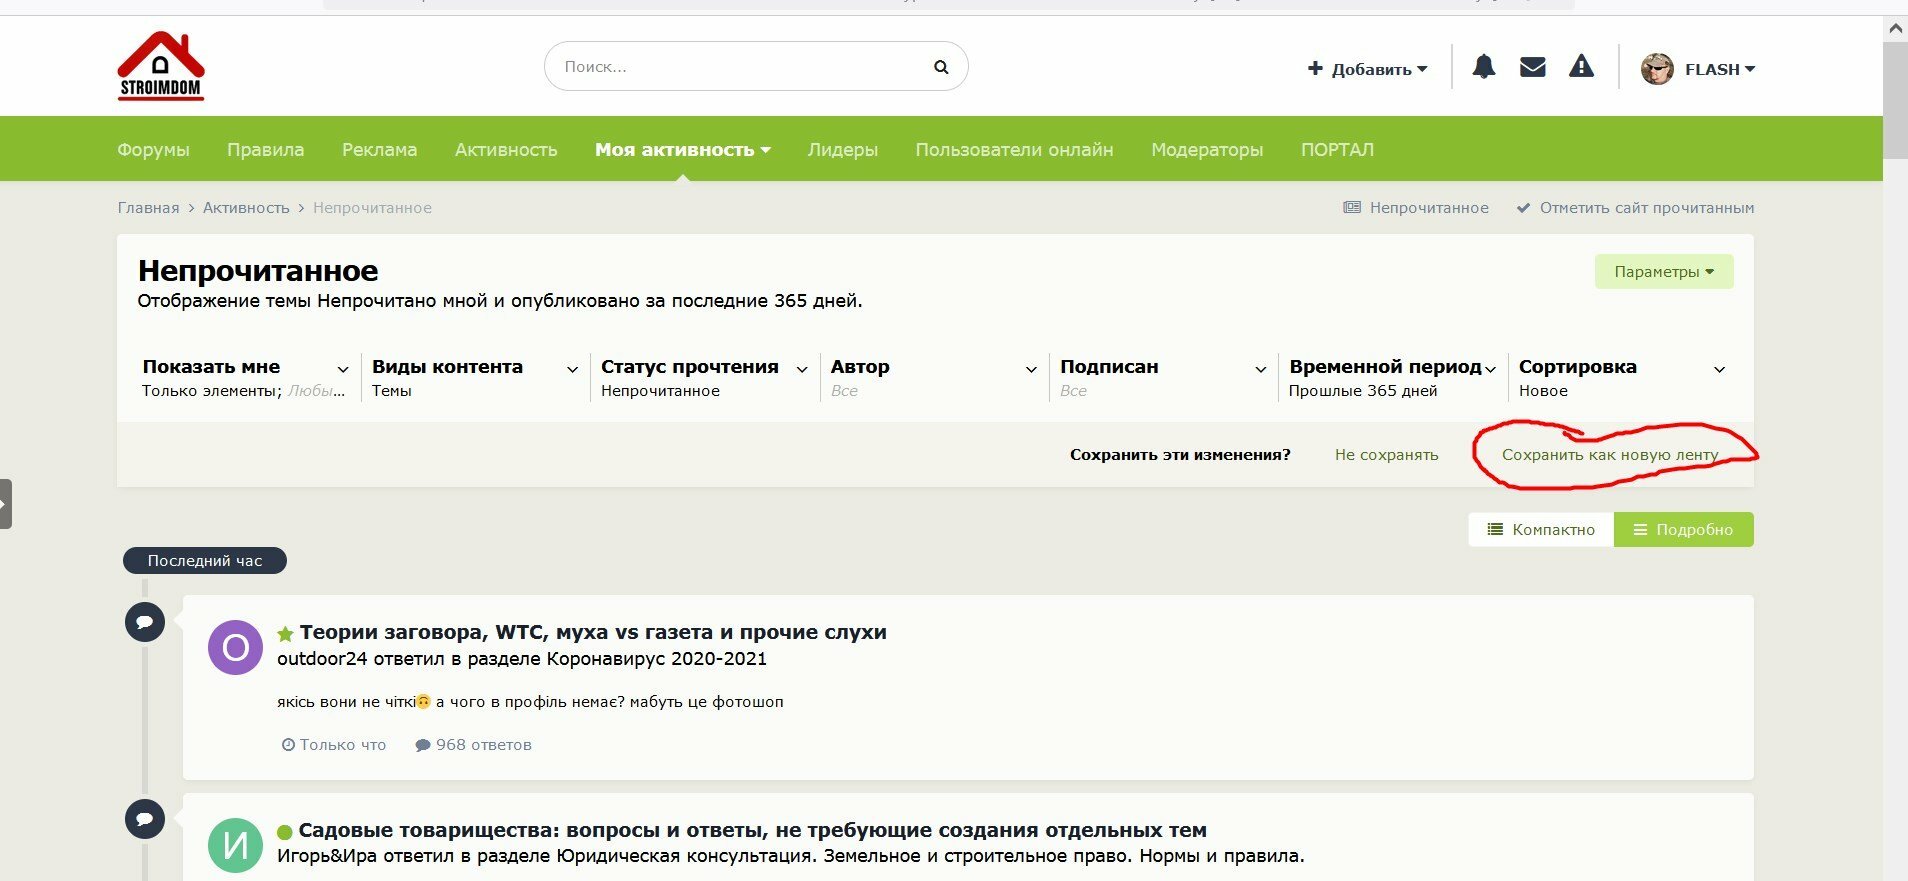Switch to Подробно view
This screenshot has height=881, width=1908.
1684,529
